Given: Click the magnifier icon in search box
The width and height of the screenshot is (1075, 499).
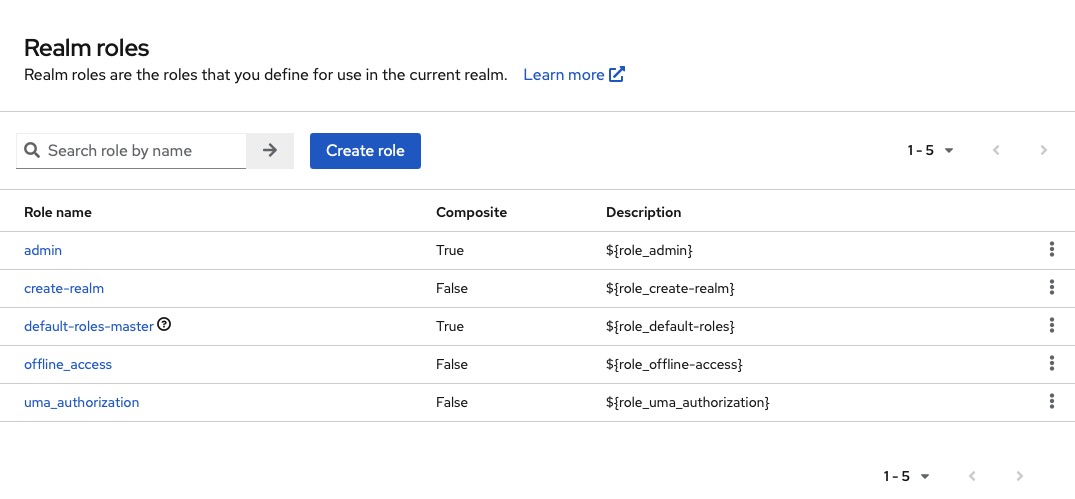Looking at the screenshot, I should pos(32,151).
